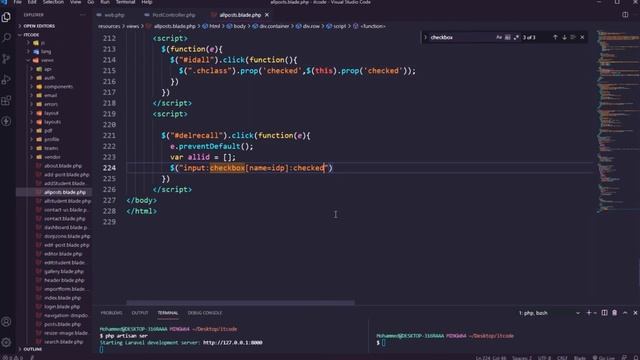
Task: Expand the components folder
Action: pos(58,87)
